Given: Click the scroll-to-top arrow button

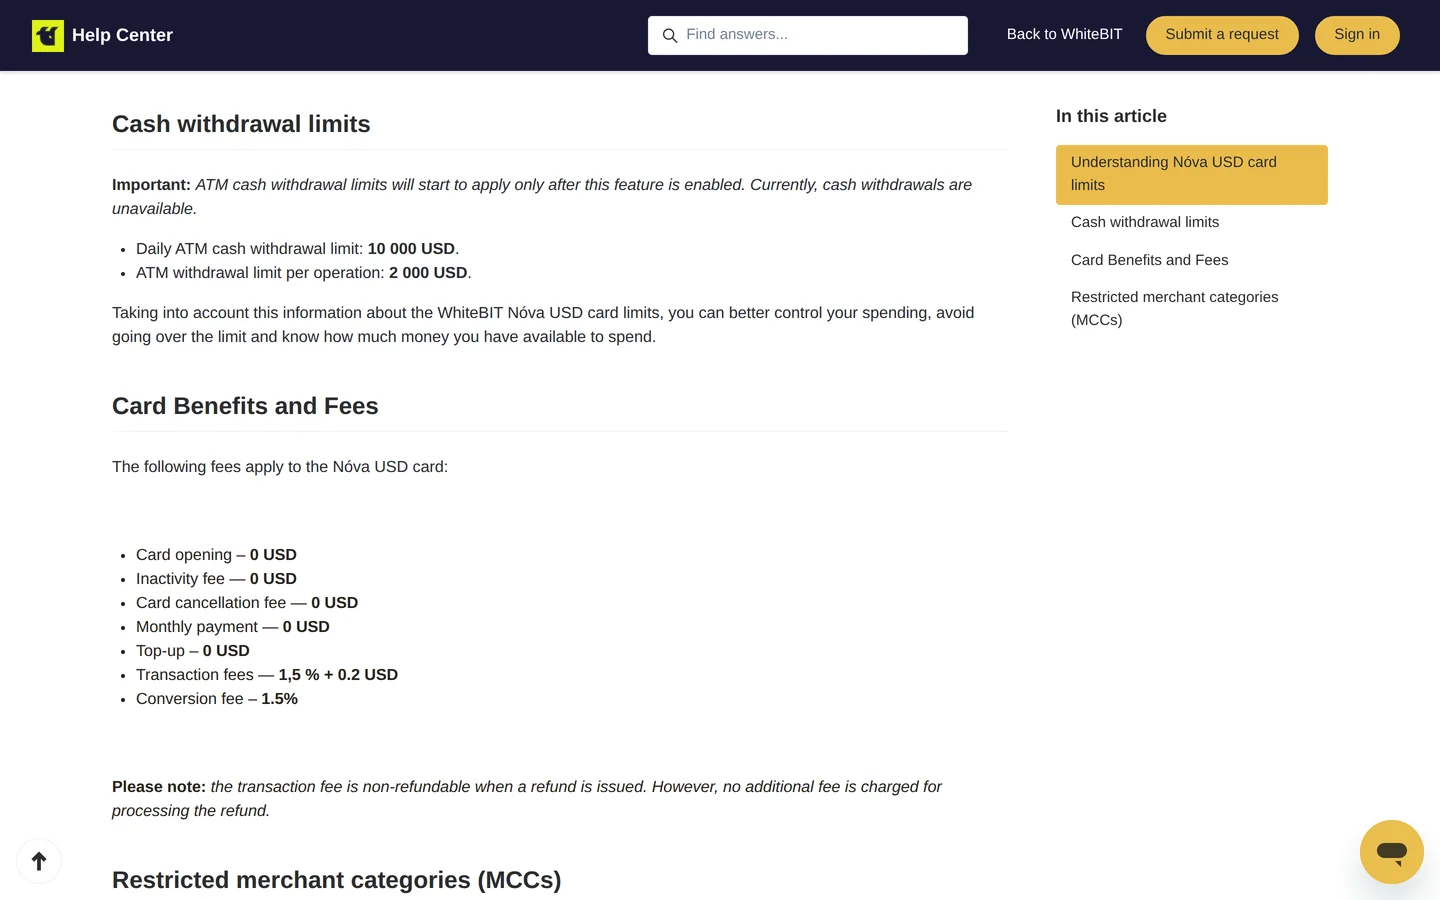Looking at the screenshot, I should click(39, 861).
